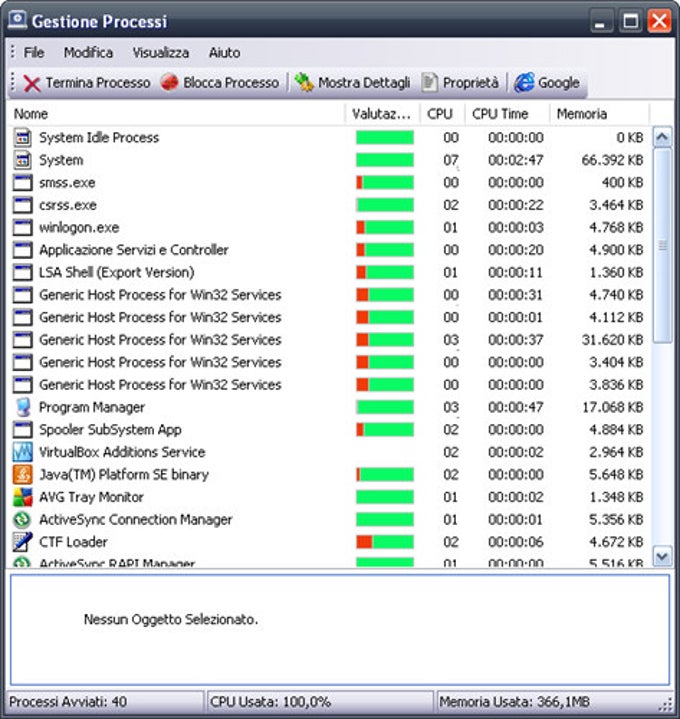Click the Processi Avviati: 40 status entry
This screenshot has width=680, height=719.
pyautogui.click(x=68, y=702)
